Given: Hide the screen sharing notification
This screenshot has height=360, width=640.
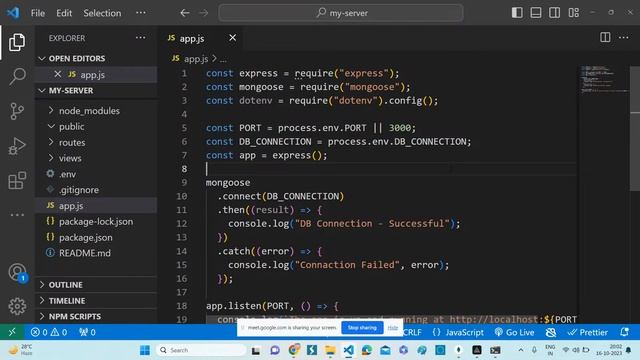Looking at the screenshot, I should pos(393,328).
